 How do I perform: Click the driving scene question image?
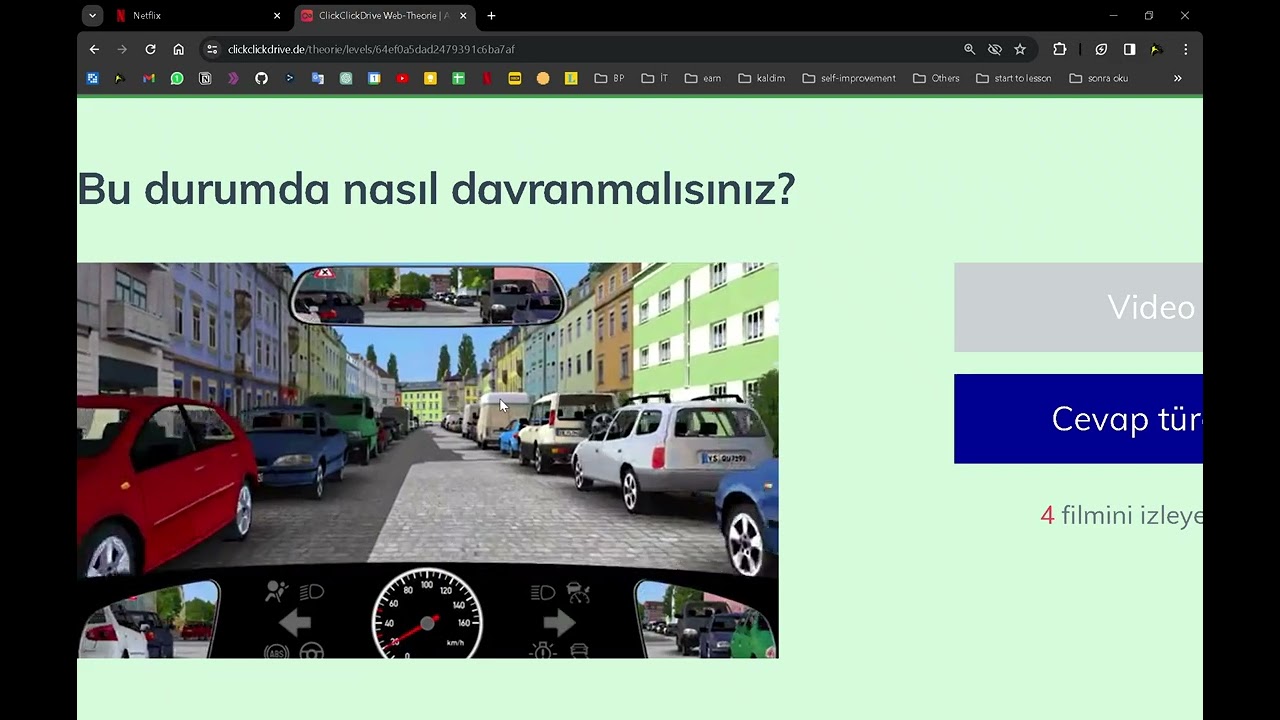tap(428, 460)
